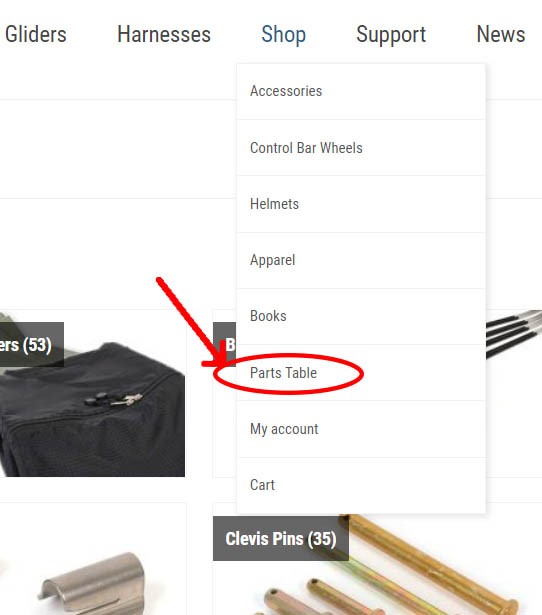Open the Support nav item

pyautogui.click(x=391, y=35)
